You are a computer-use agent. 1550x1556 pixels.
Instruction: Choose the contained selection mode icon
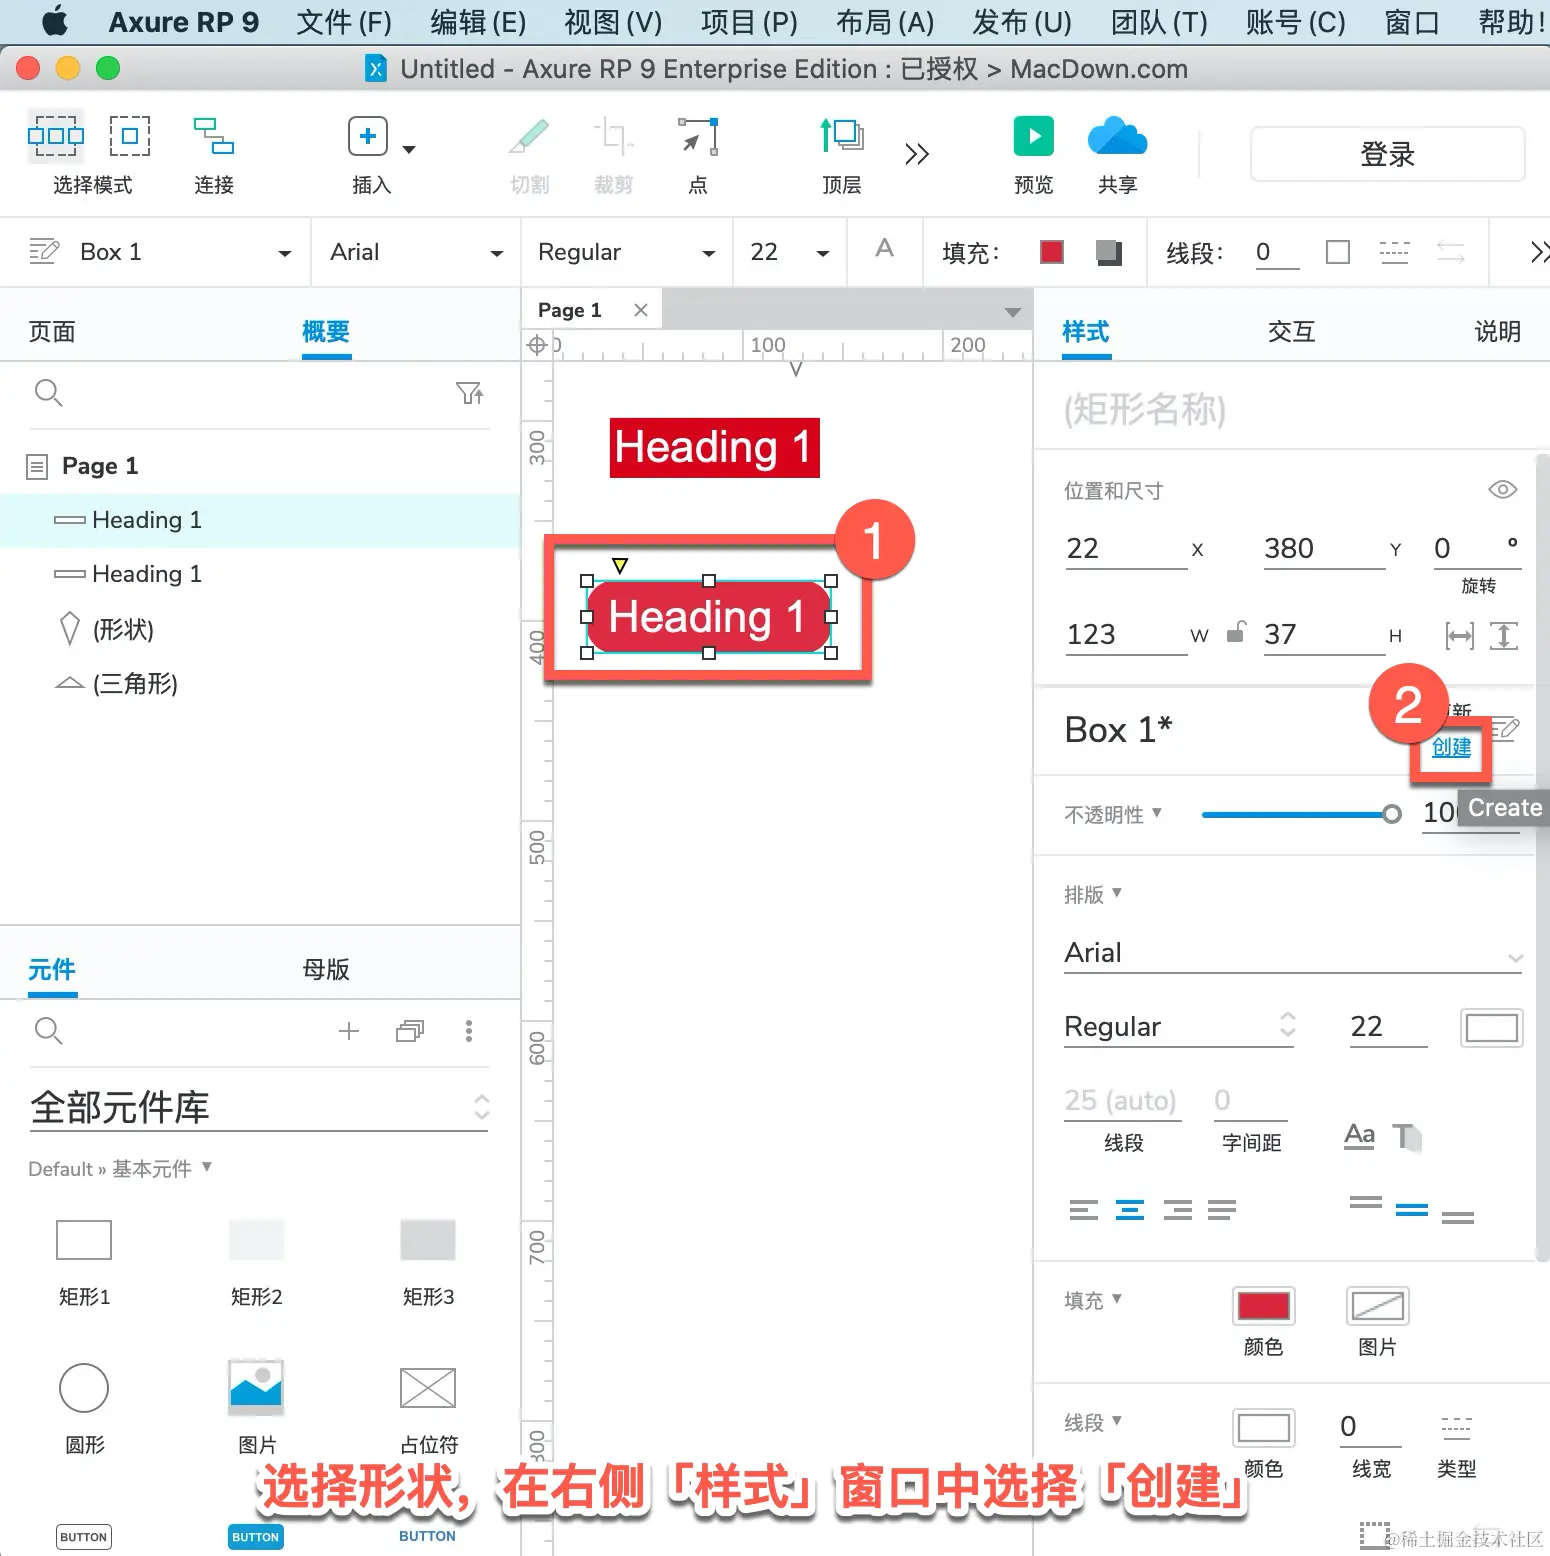[130, 136]
